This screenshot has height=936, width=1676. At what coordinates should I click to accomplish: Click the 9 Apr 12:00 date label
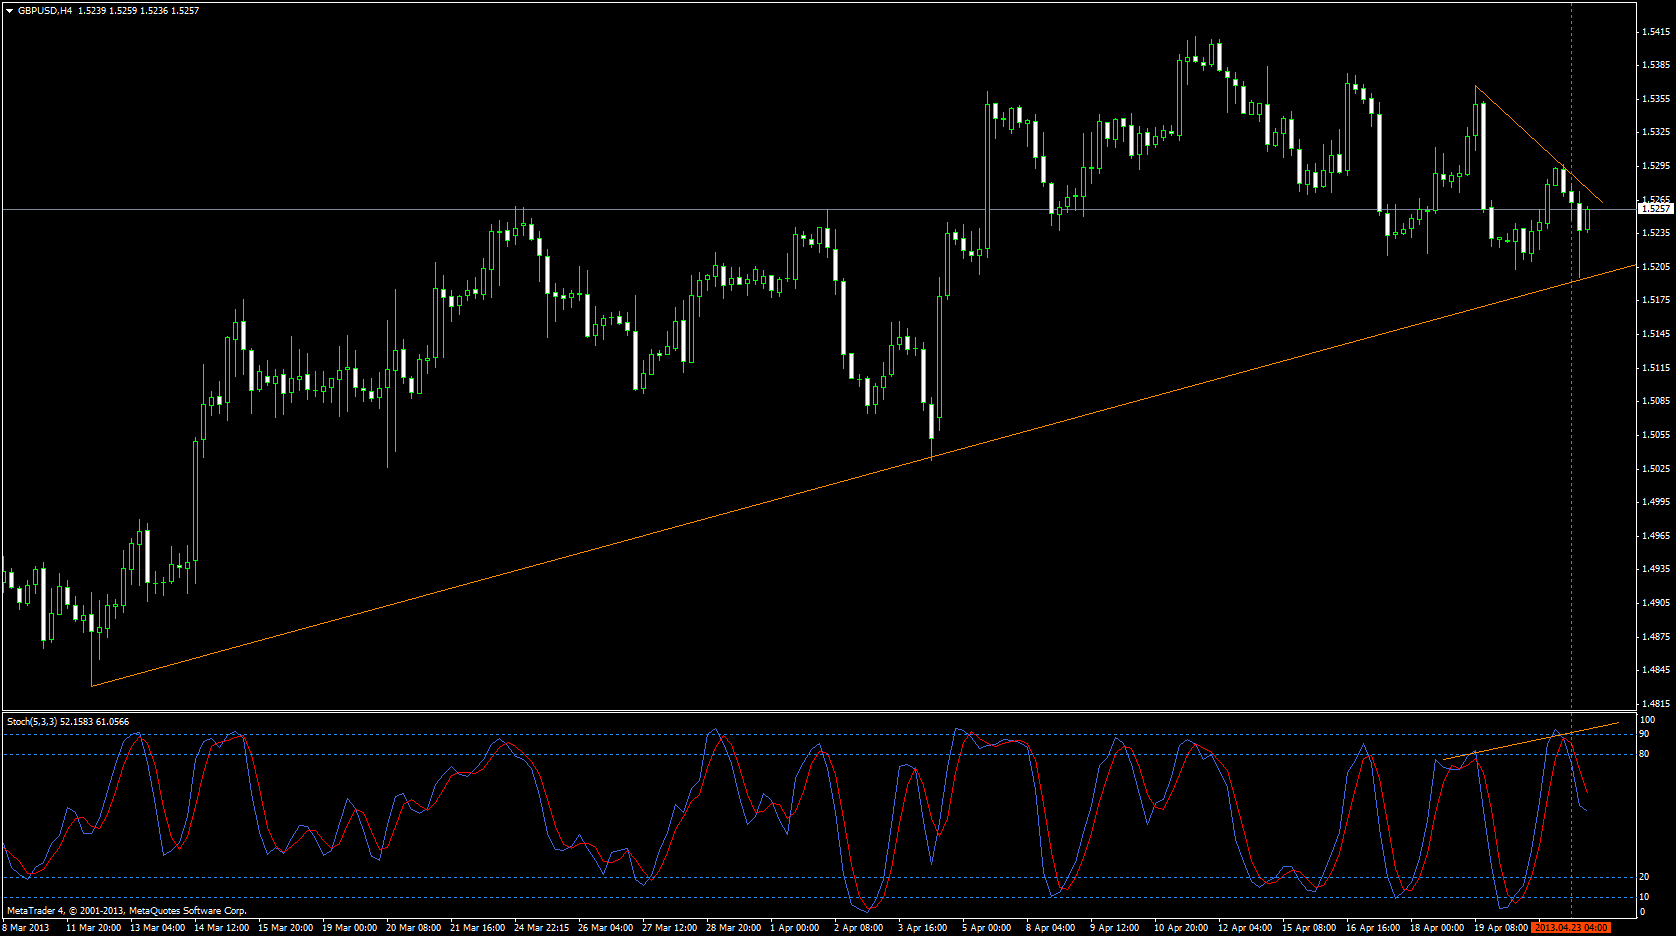(x=1114, y=928)
